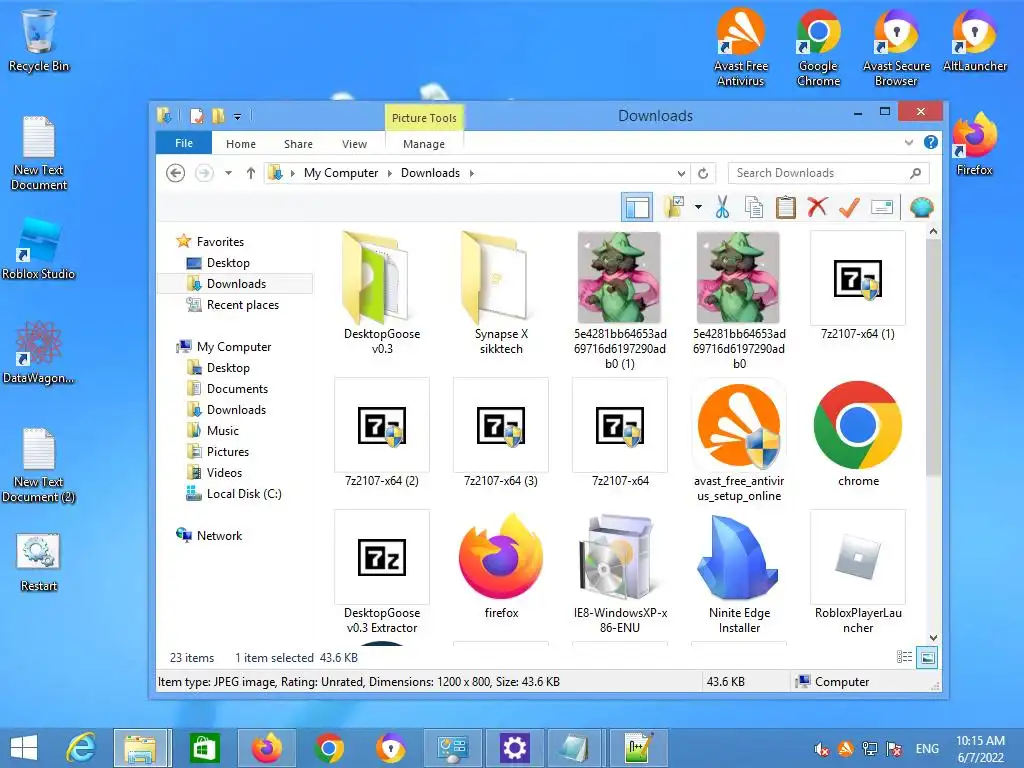This screenshot has width=1024, height=768.
Task: Select the RobloxPlayerLauncher file
Action: (x=857, y=573)
